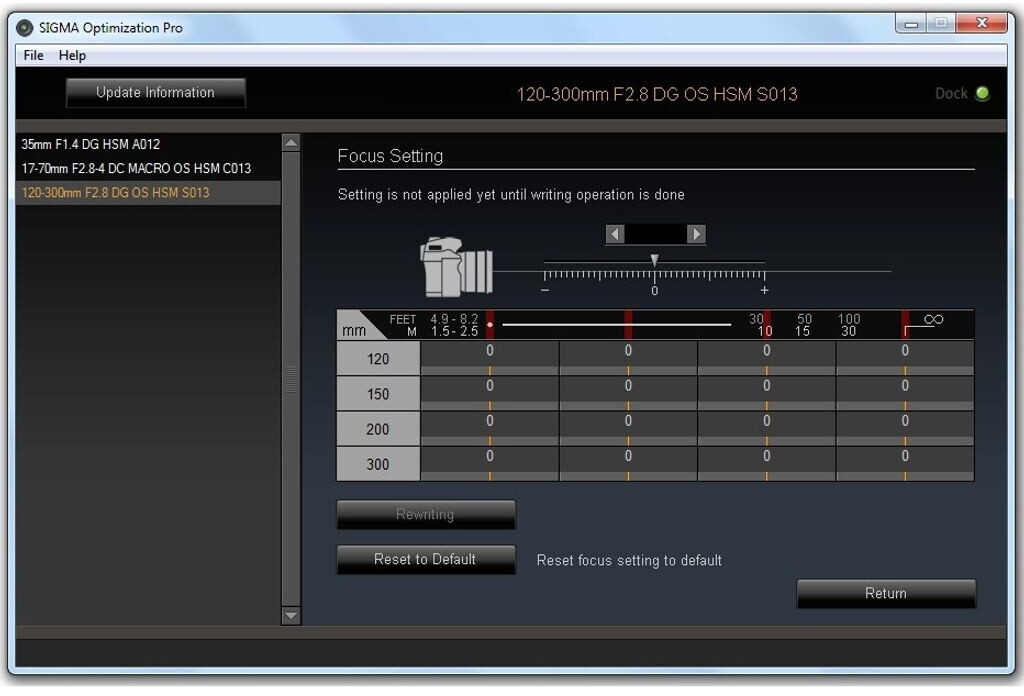Click the green Dock status indicator
1024x696 pixels.
point(982,94)
